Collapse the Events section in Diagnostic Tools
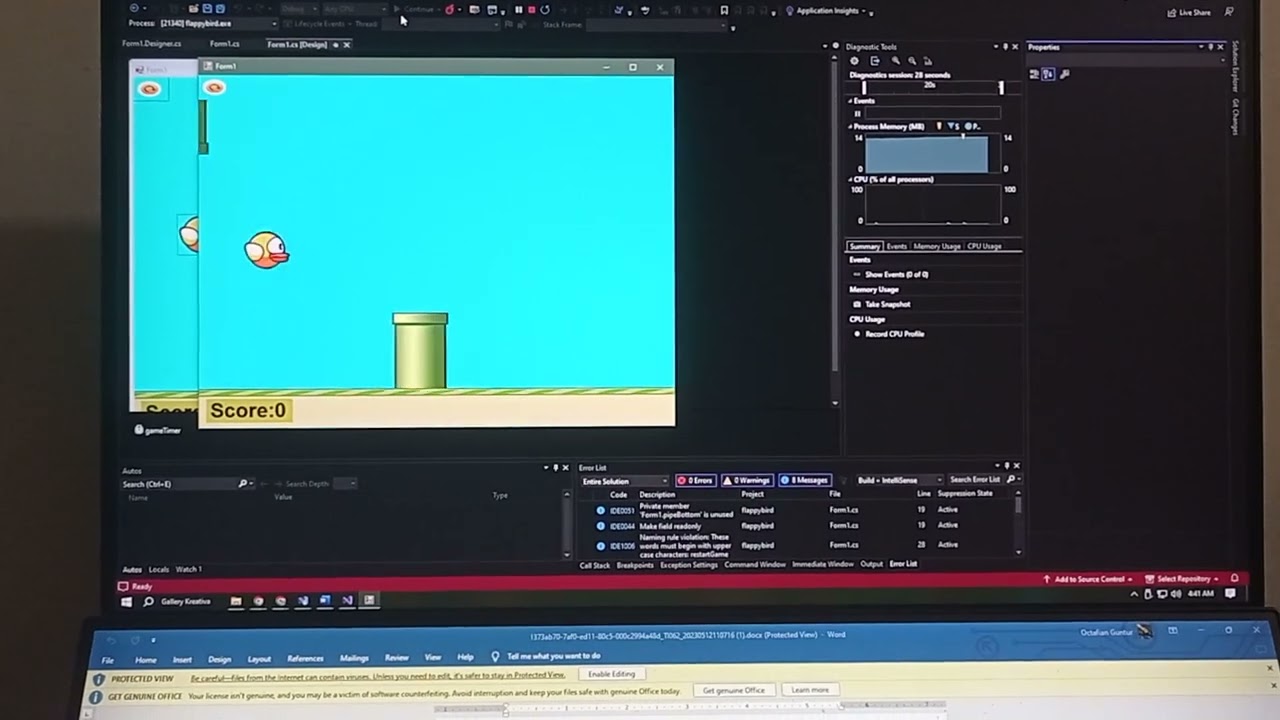 [851, 101]
